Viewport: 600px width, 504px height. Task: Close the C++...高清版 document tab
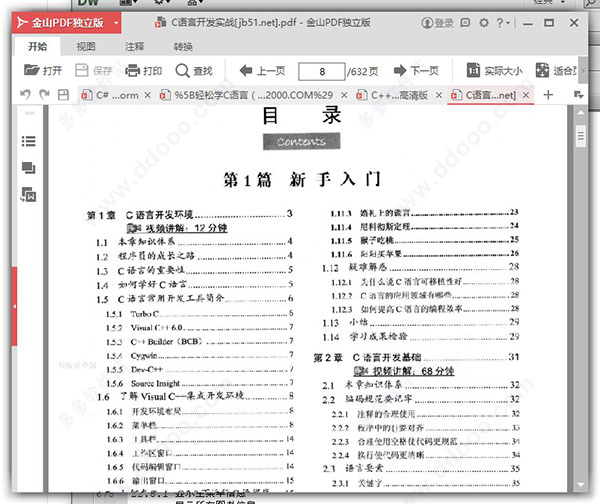439,95
